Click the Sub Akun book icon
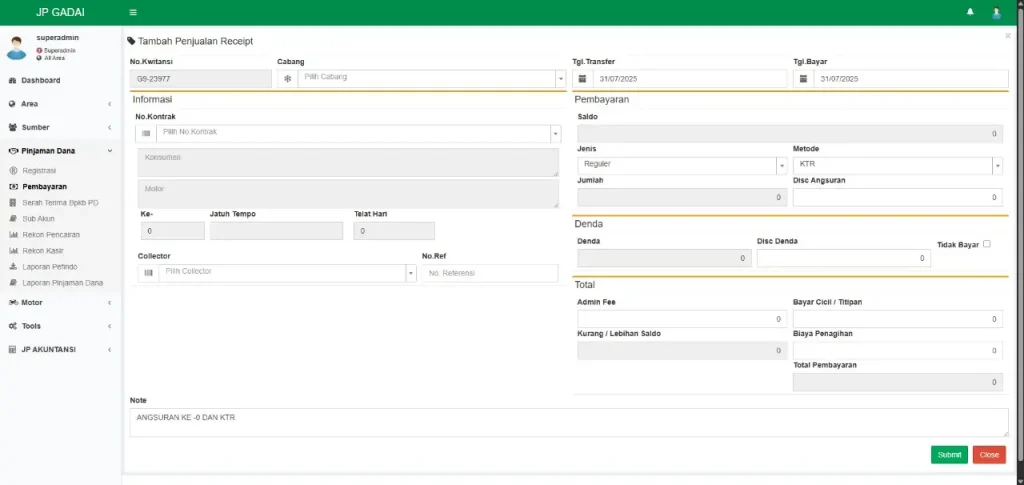Screen dimensions: 1024x485 [x=13, y=219]
